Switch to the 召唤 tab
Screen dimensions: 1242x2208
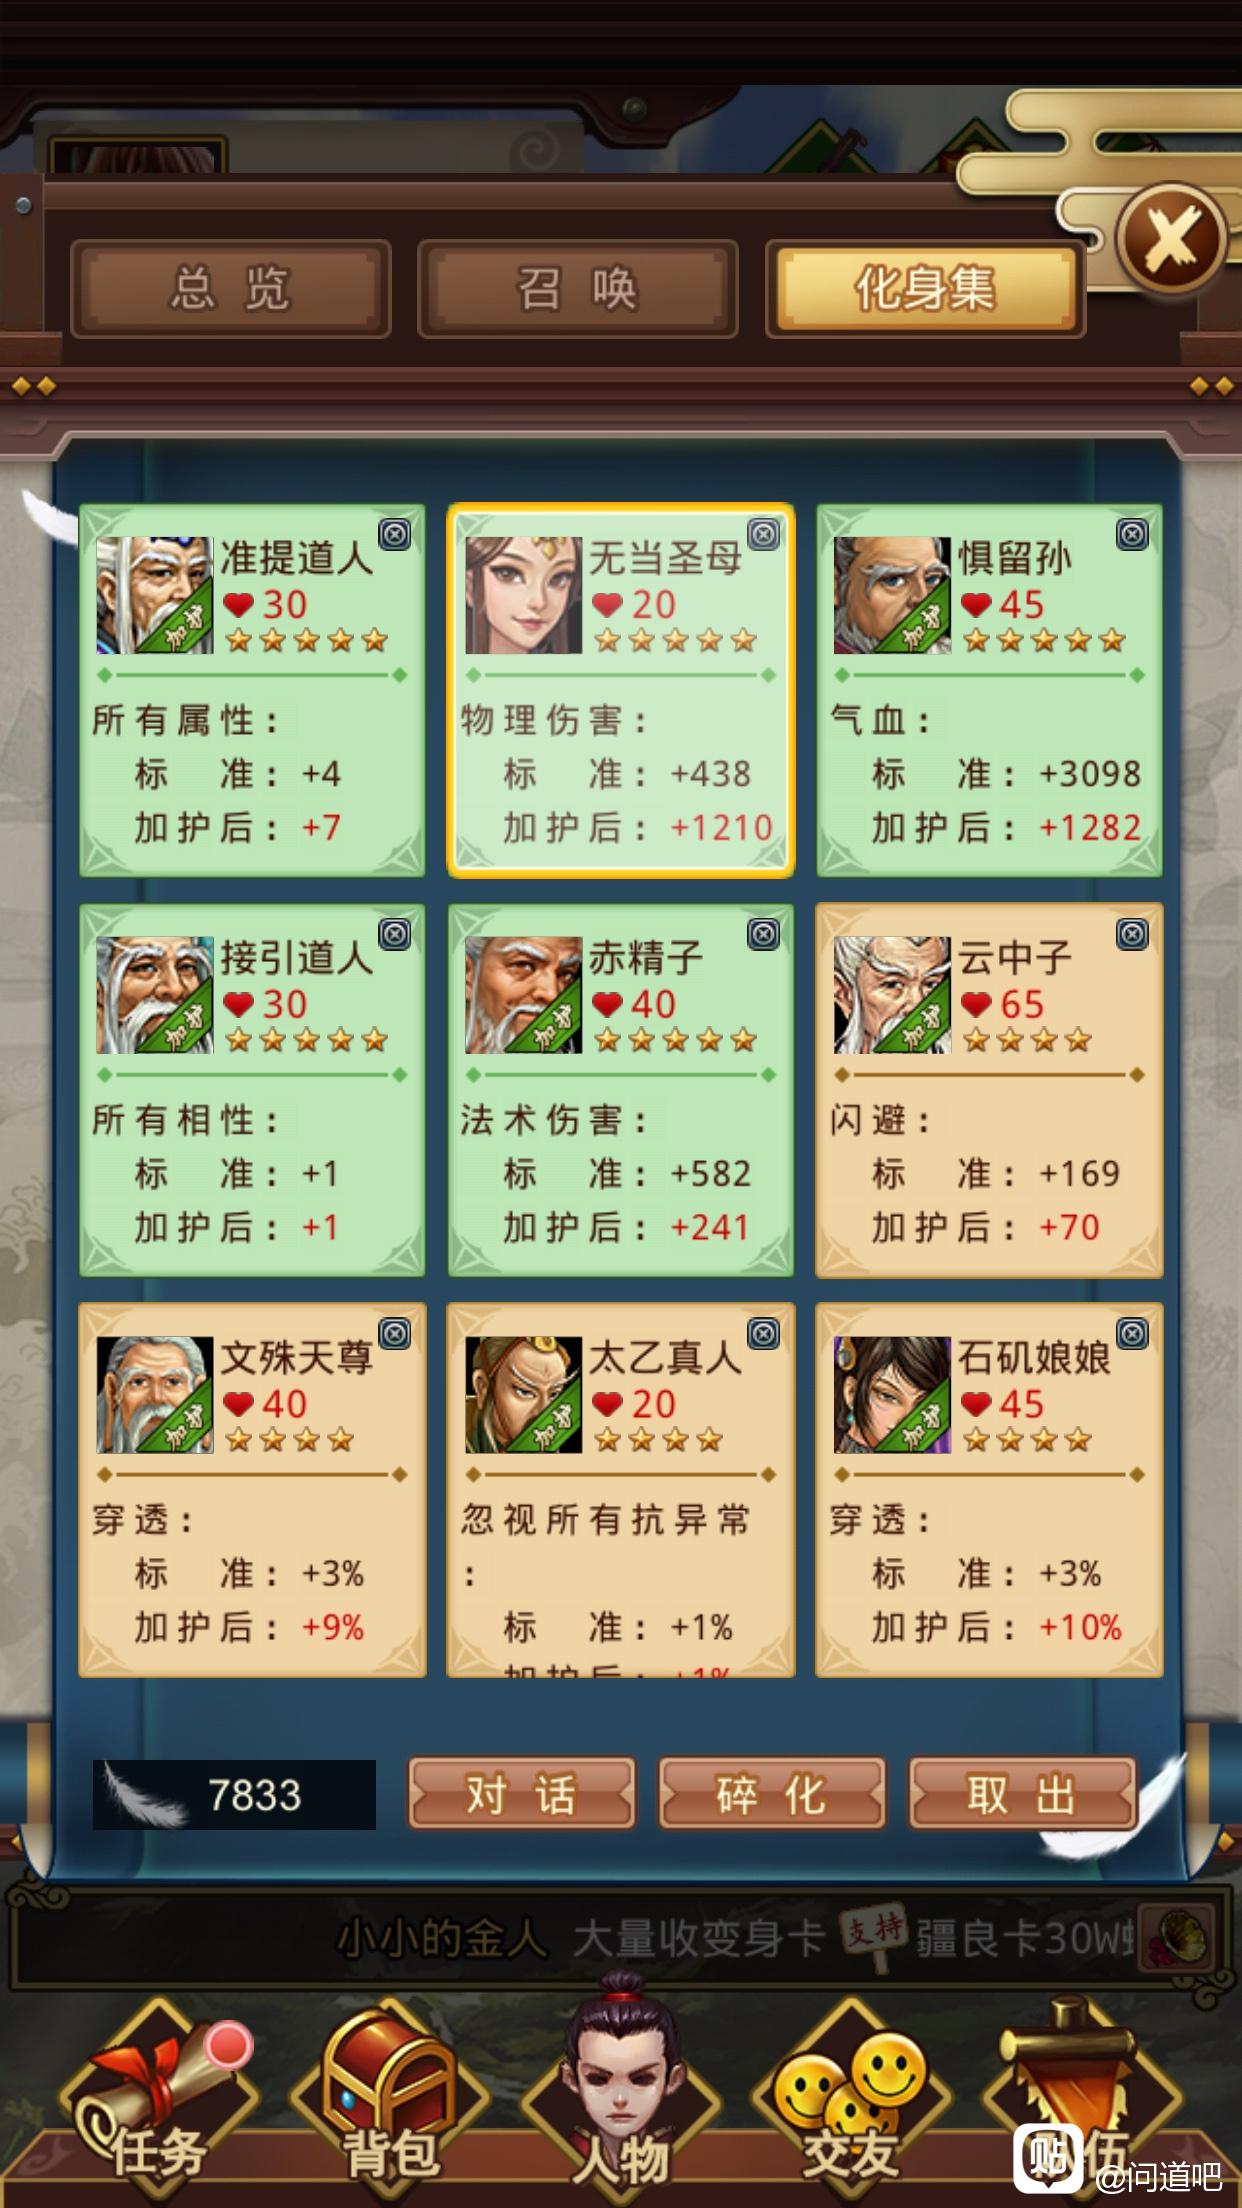coord(578,289)
